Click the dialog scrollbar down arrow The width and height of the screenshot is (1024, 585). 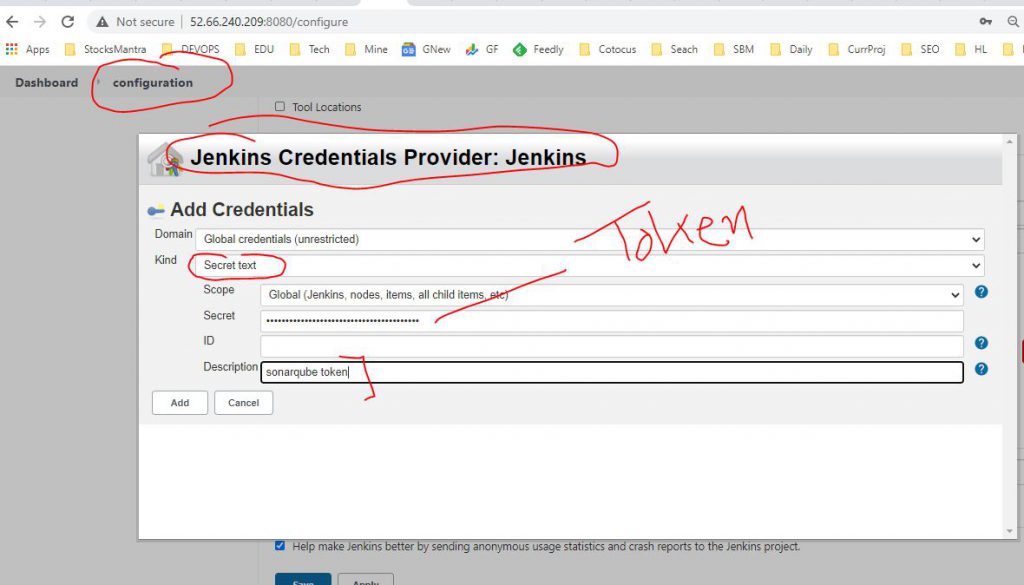click(x=1010, y=531)
